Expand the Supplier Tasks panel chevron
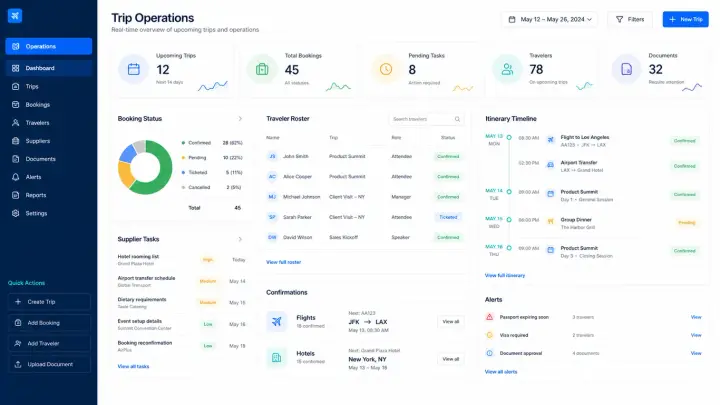This screenshot has height=405, width=720. (x=240, y=239)
